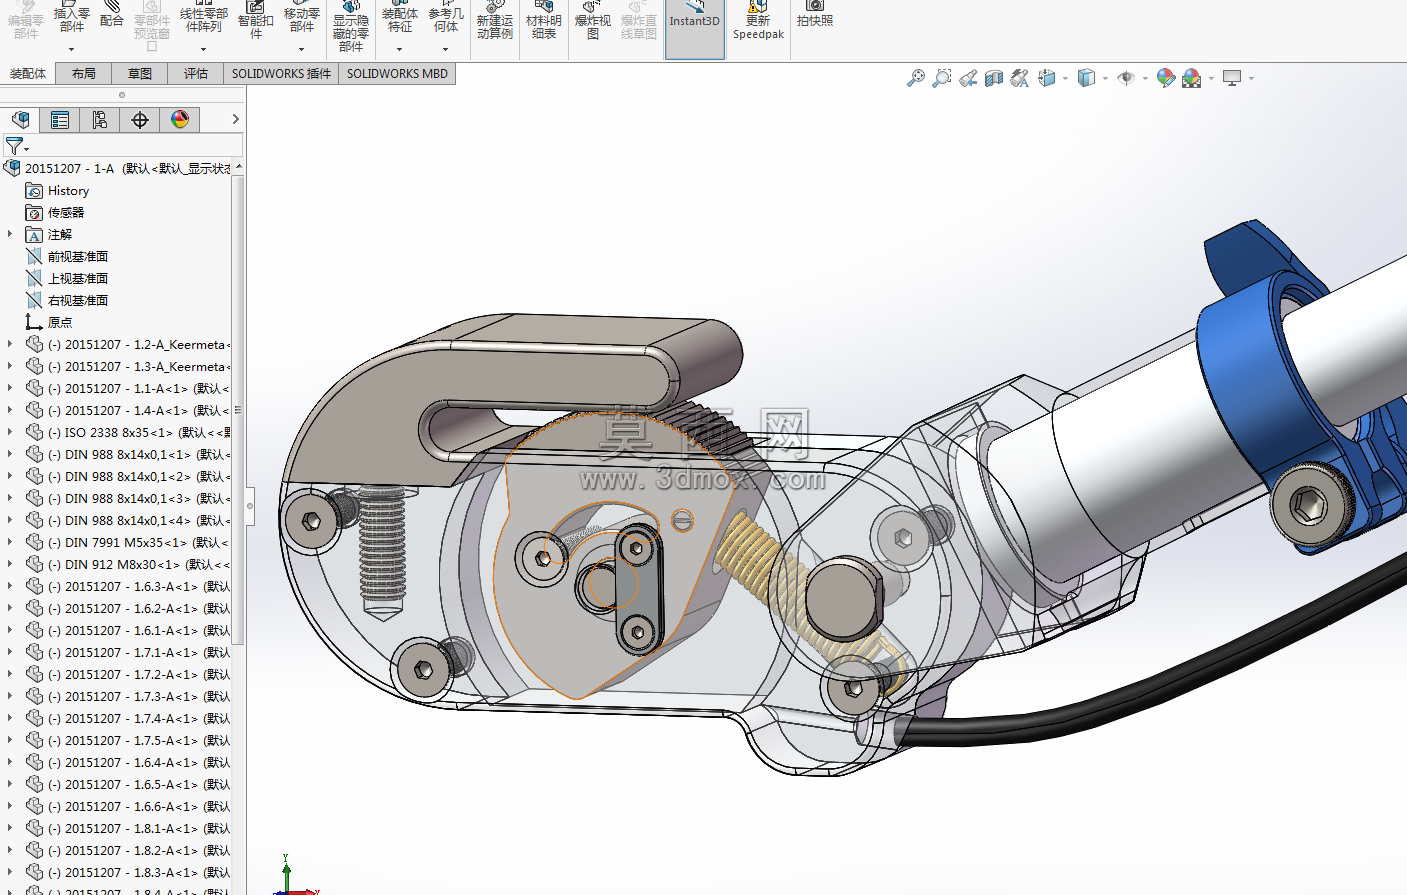This screenshot has height=895, width=1407.
Task: Open the DimXpertManager crosshair tab
Action: point(140,120)
